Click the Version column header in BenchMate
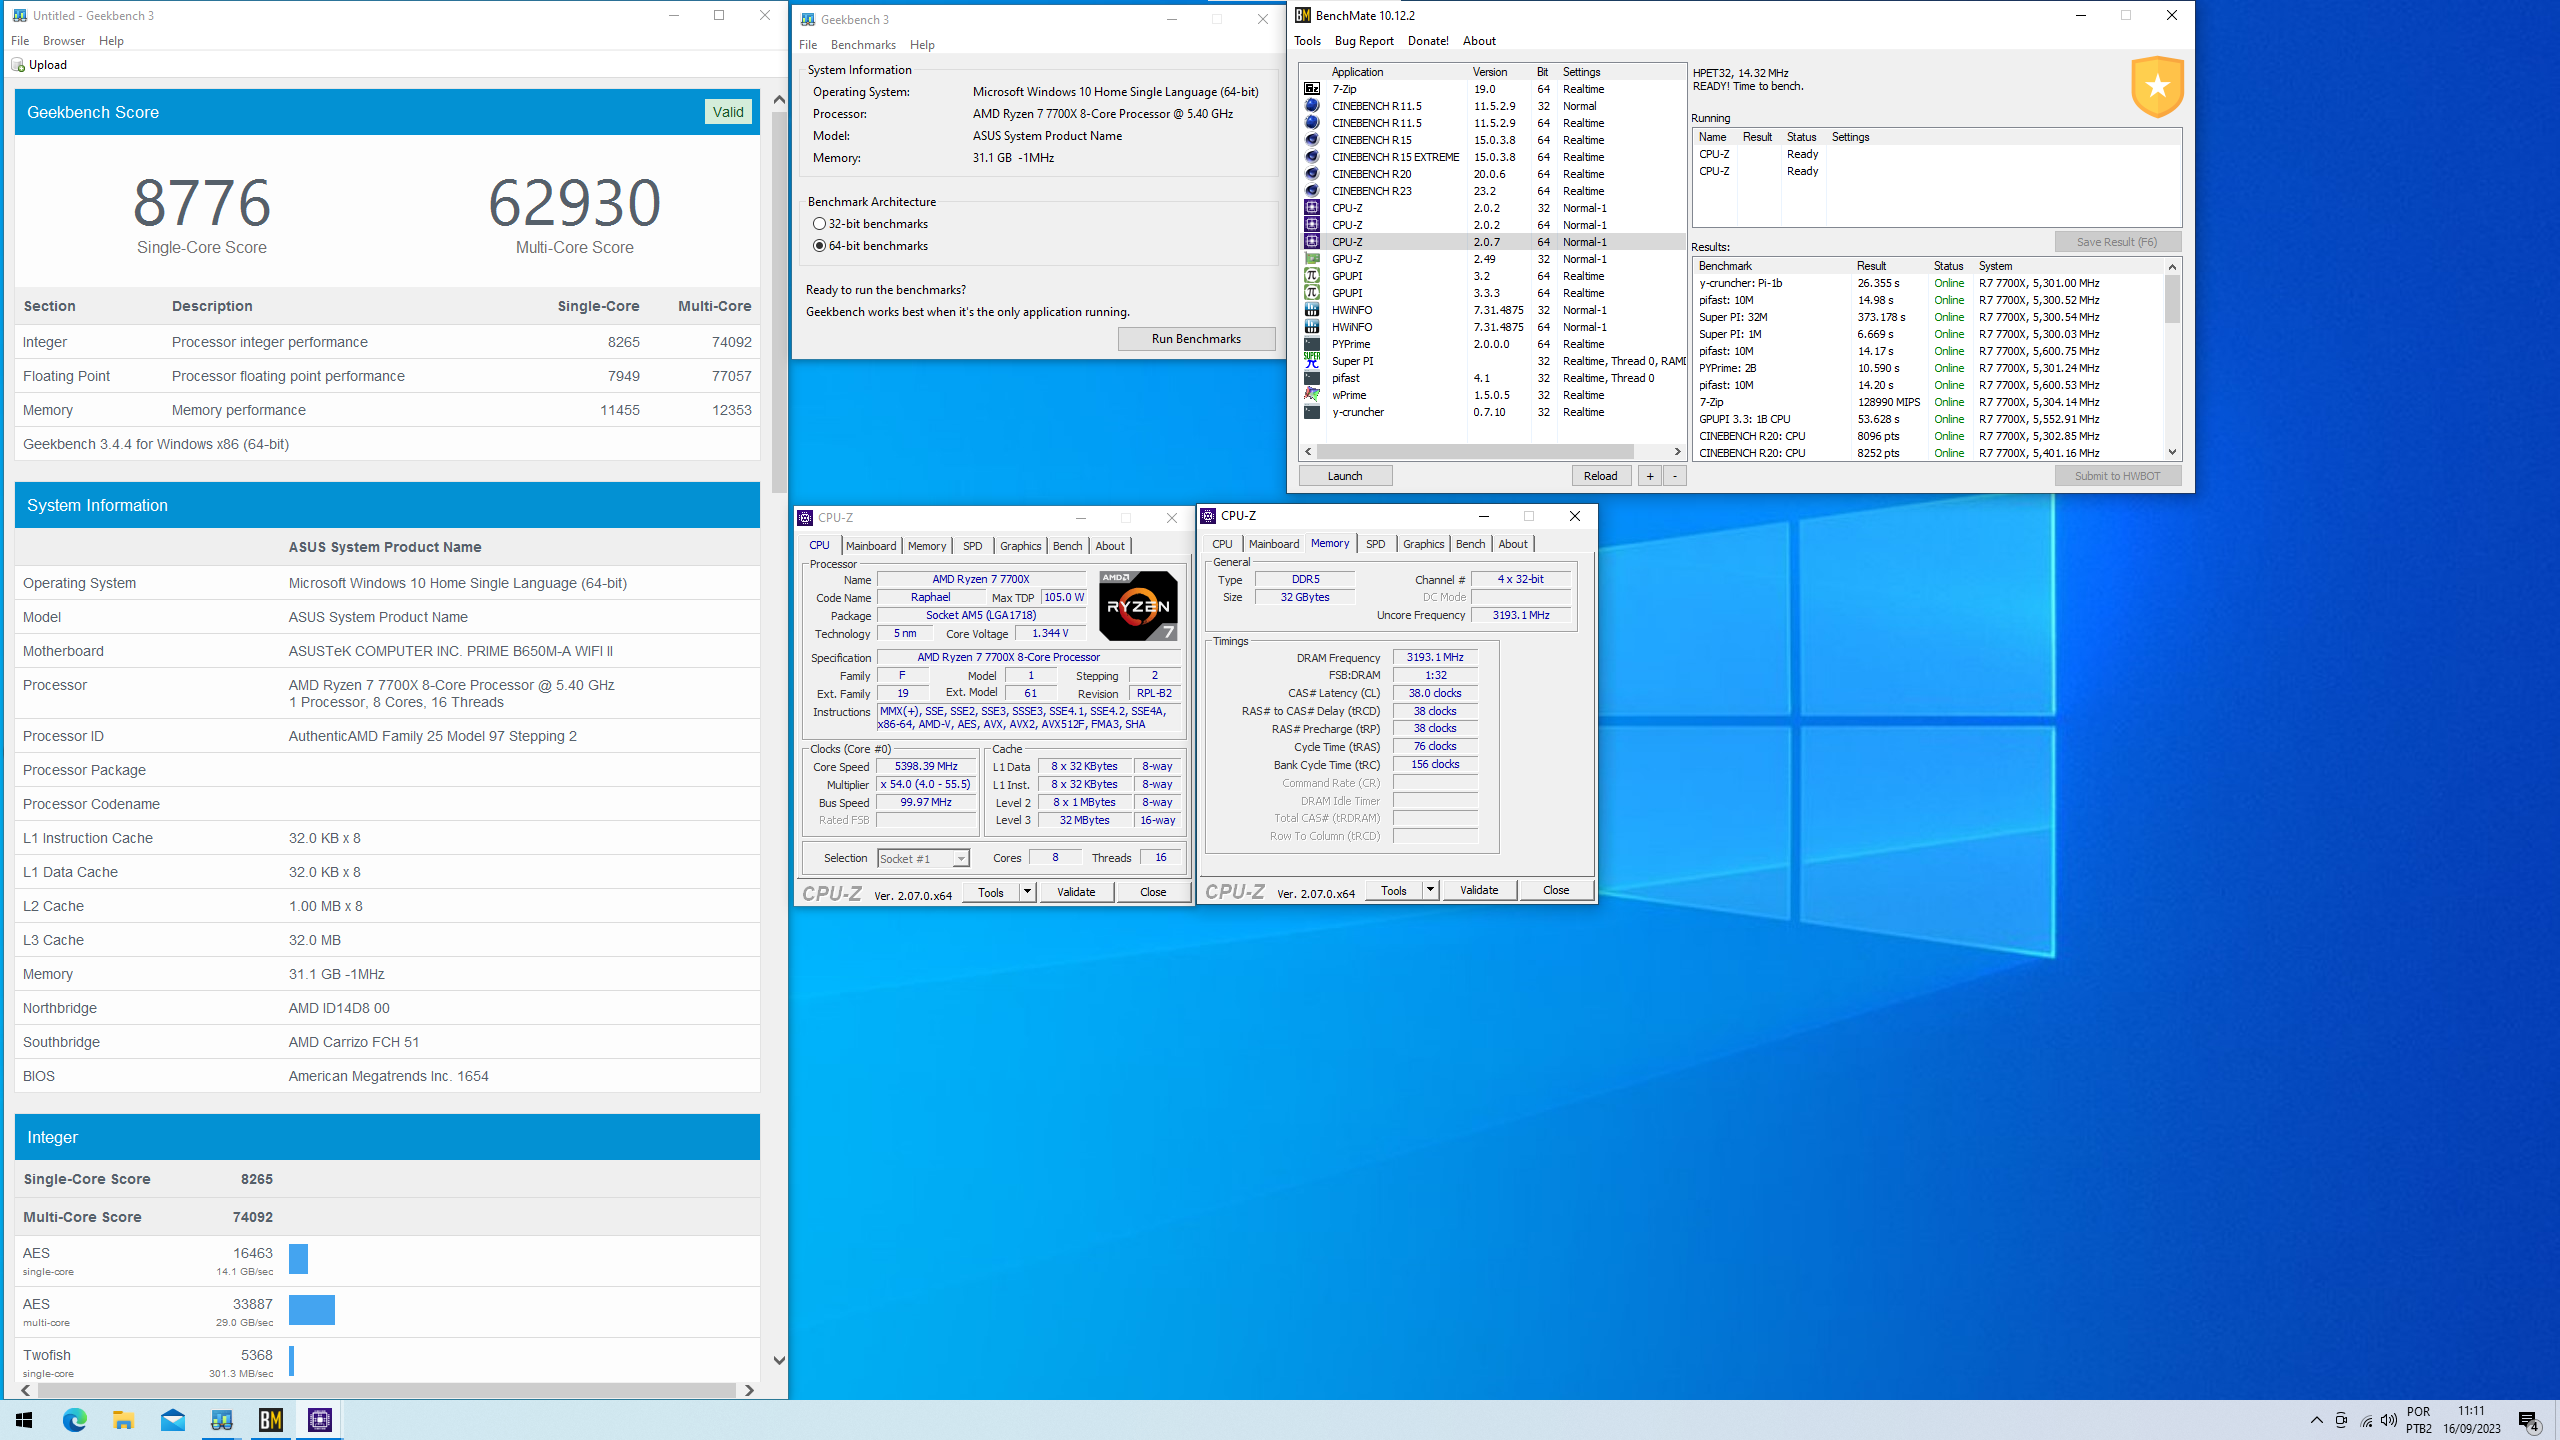Viewport: 2560px width, 1440px height. click(1498, 72)
